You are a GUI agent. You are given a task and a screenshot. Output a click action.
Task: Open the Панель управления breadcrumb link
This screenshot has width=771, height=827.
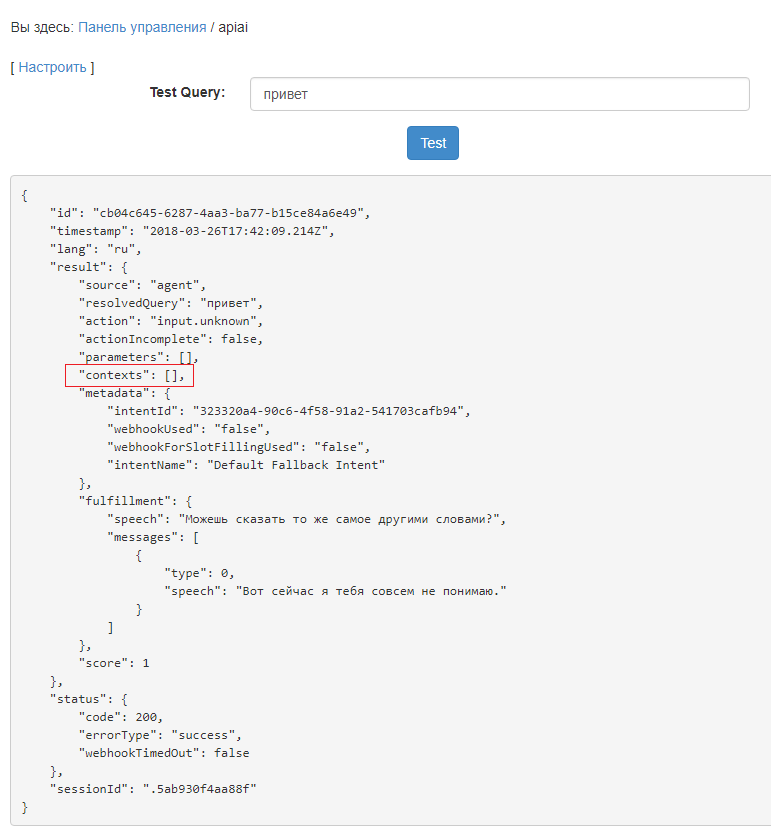(x=142, y=27)
